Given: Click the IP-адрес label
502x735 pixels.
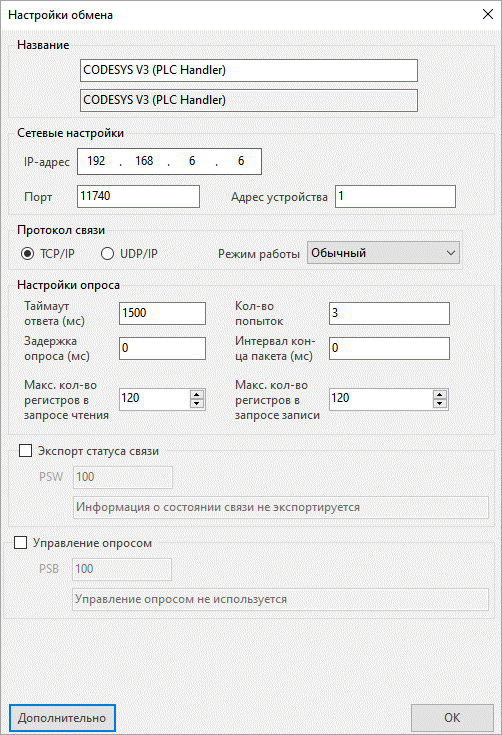Looking at the screenshot, I should pos(47,162).
